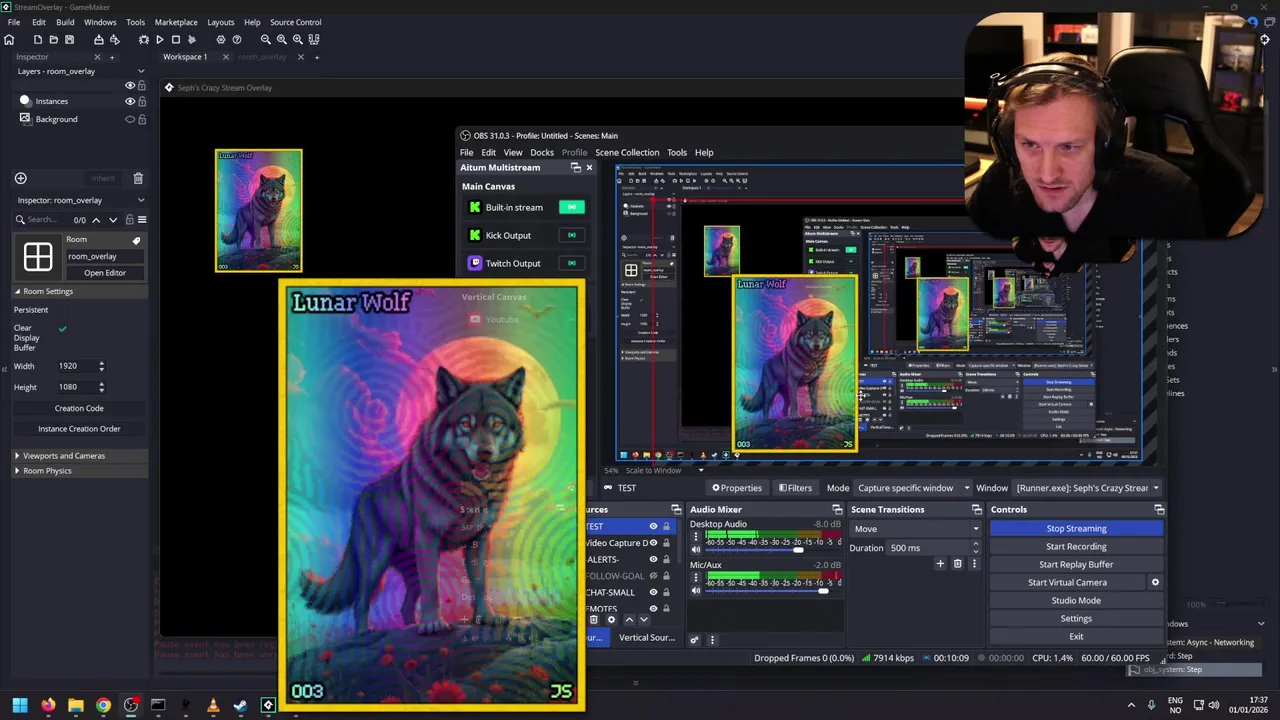Switch to the Workspace 1 tab

(185, 57)
